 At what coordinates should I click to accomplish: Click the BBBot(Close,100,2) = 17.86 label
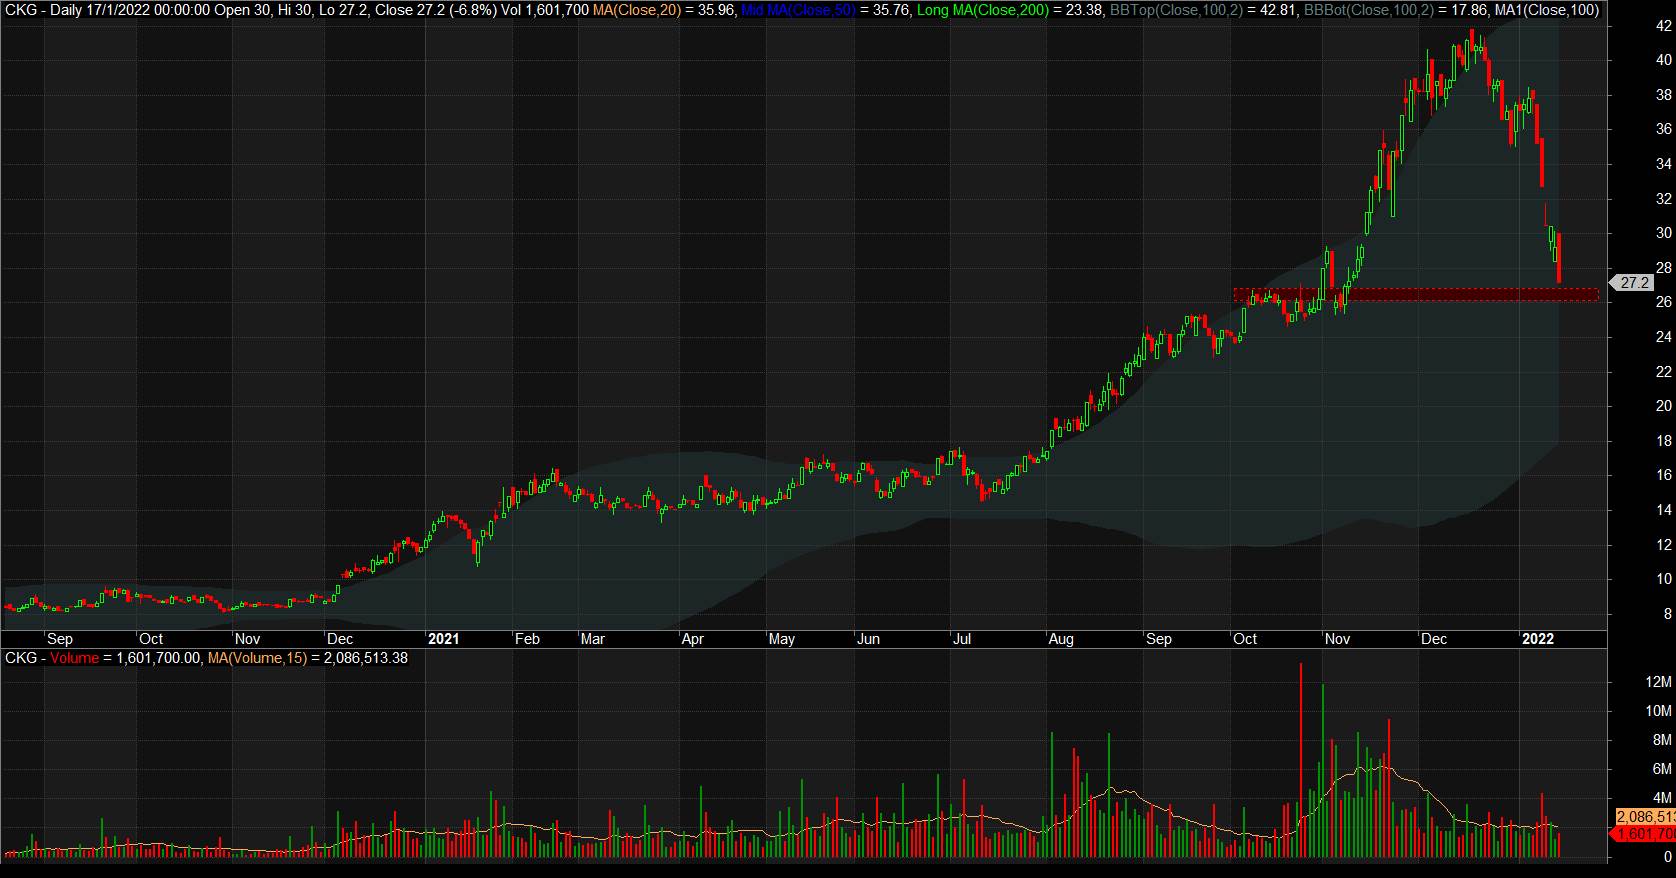point(1398,10)
